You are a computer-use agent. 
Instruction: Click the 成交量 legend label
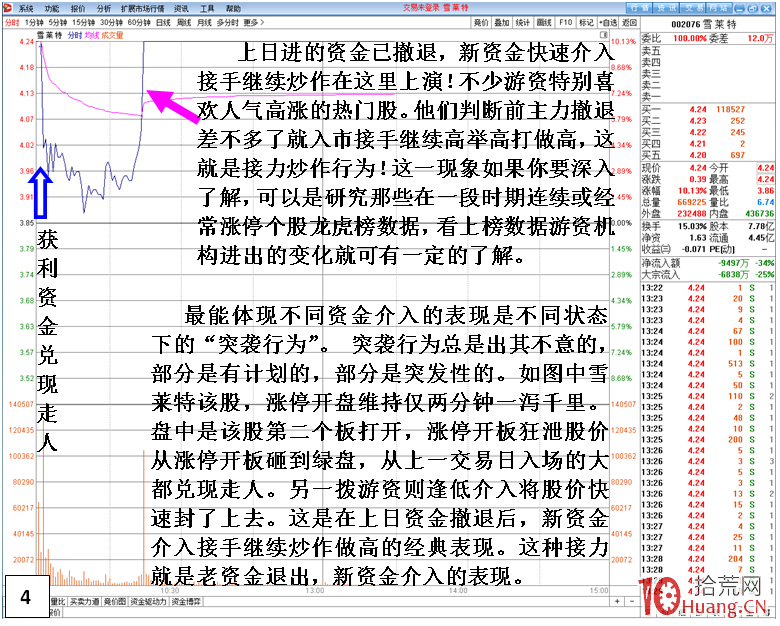tap(112, 35)
